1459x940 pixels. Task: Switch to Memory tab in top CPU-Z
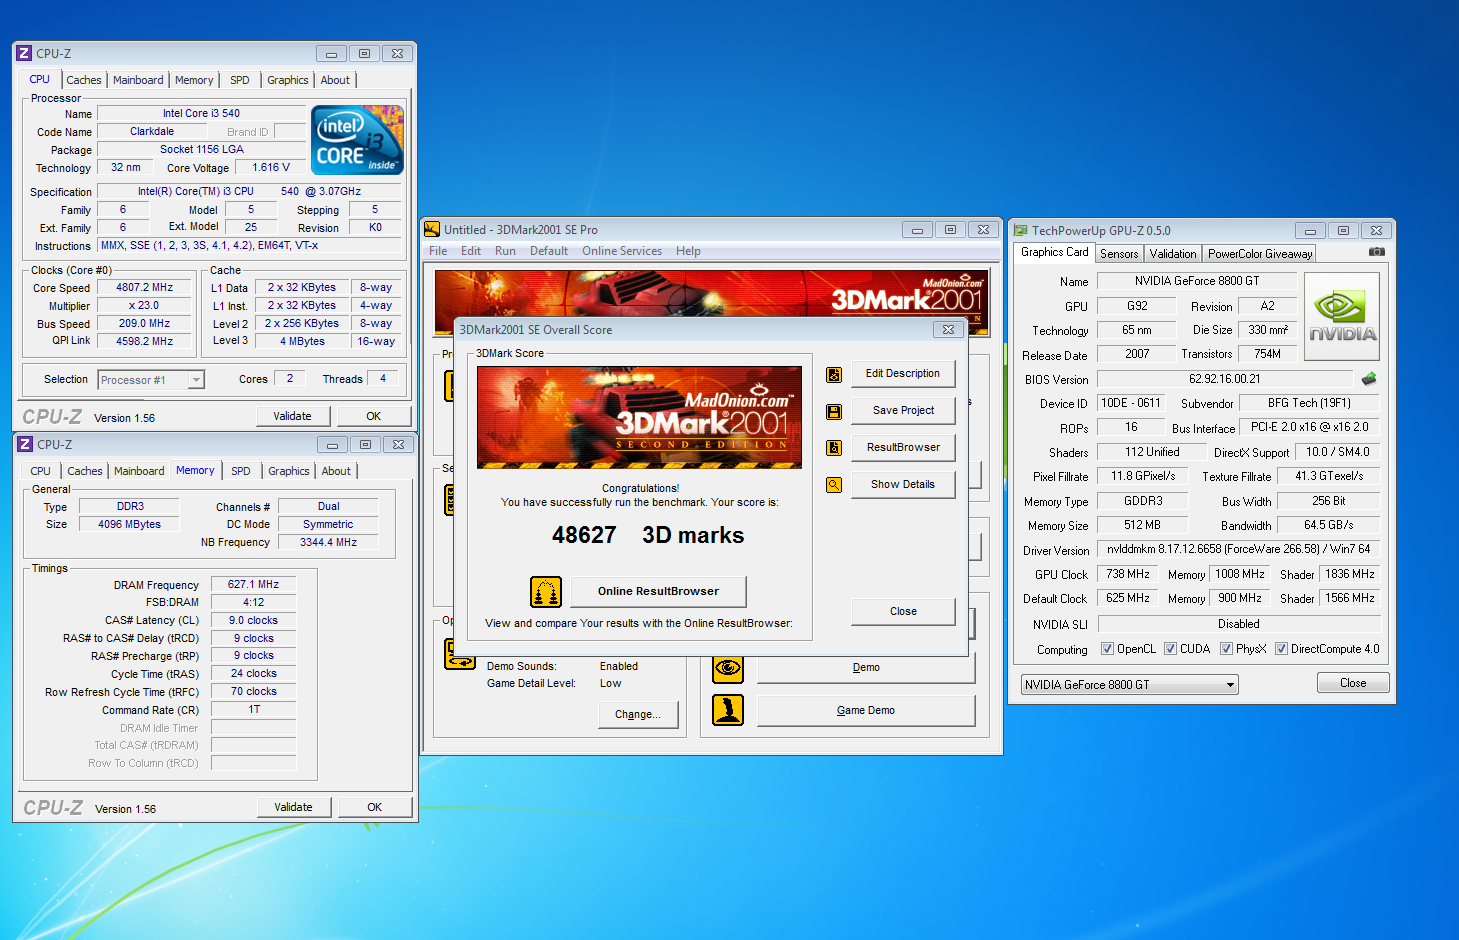tap(194, 80)
